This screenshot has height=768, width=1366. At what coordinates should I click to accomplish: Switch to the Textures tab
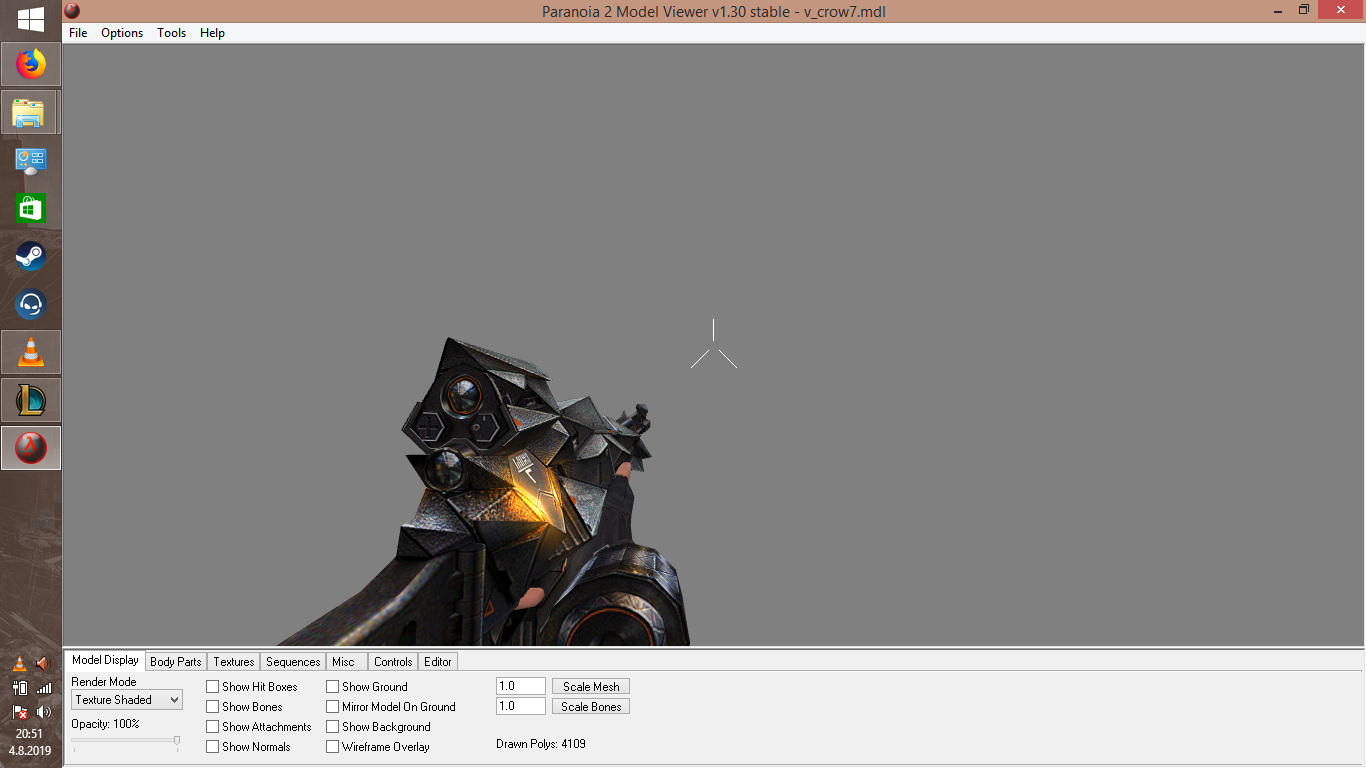(x=234, y=662)
